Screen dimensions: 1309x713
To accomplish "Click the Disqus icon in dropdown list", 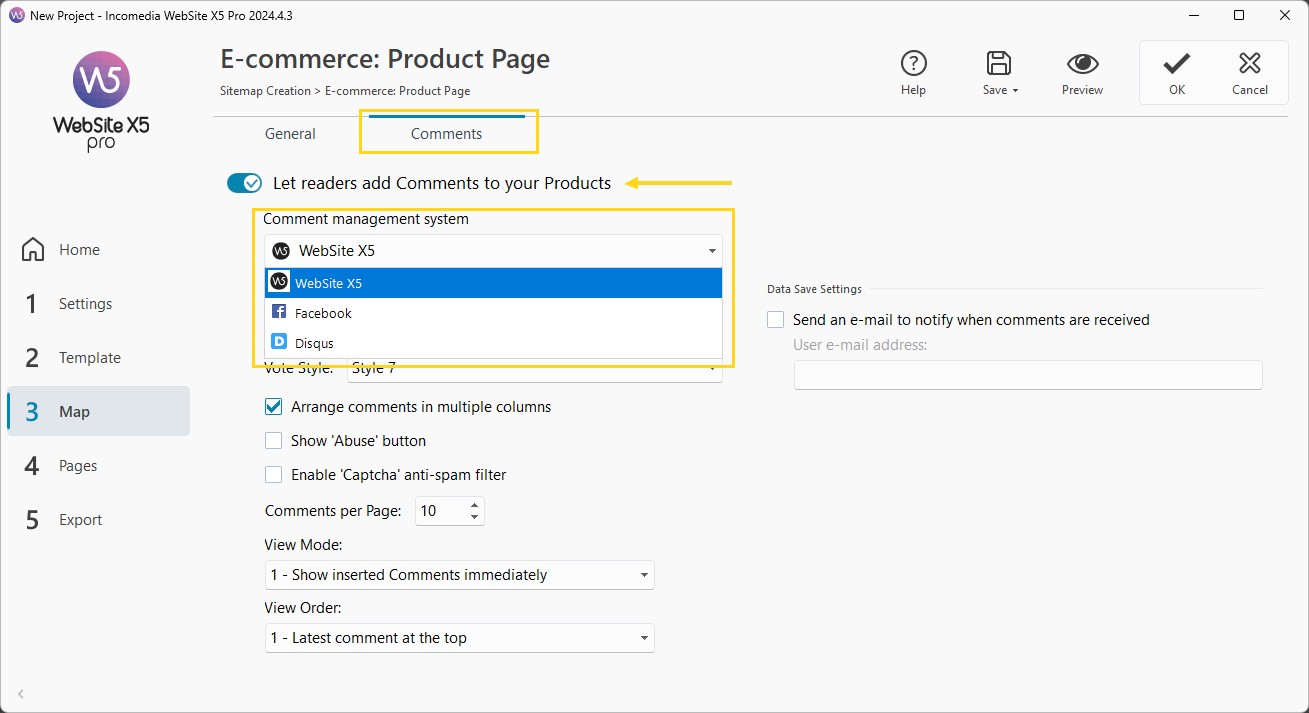I will click(x=279, y=342).
